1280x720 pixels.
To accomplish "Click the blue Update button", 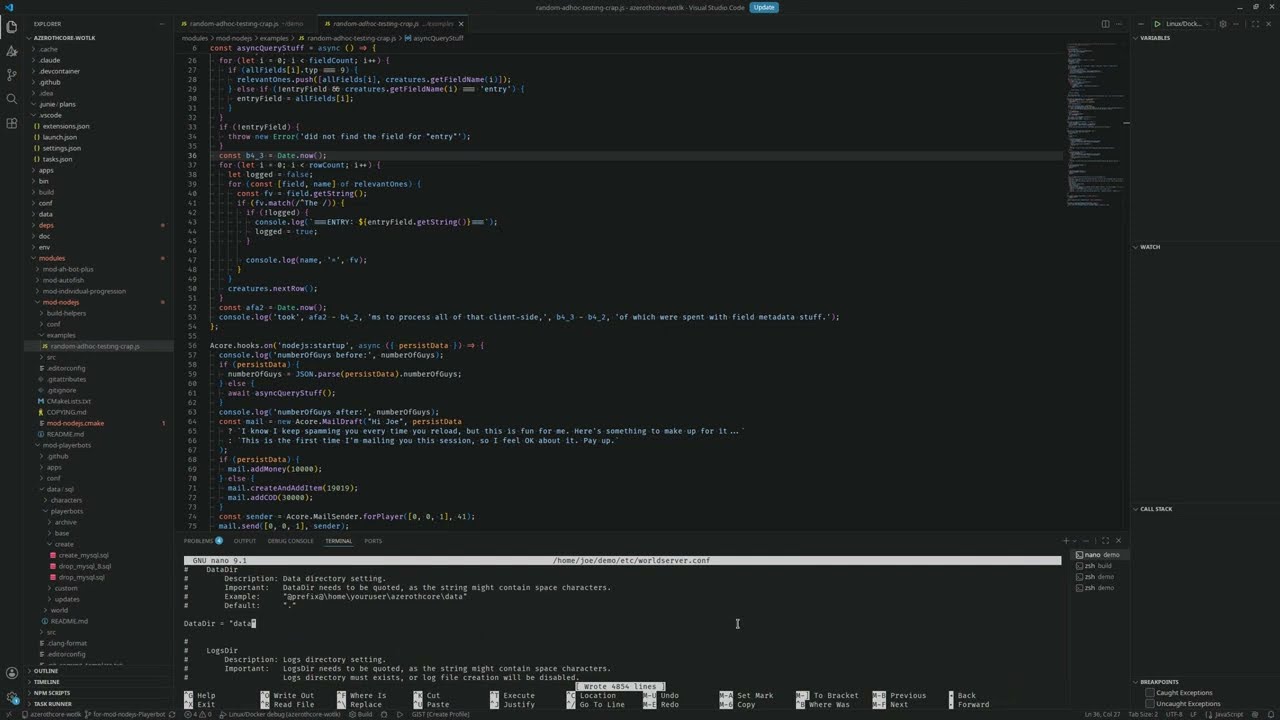I will pos(764,7).
